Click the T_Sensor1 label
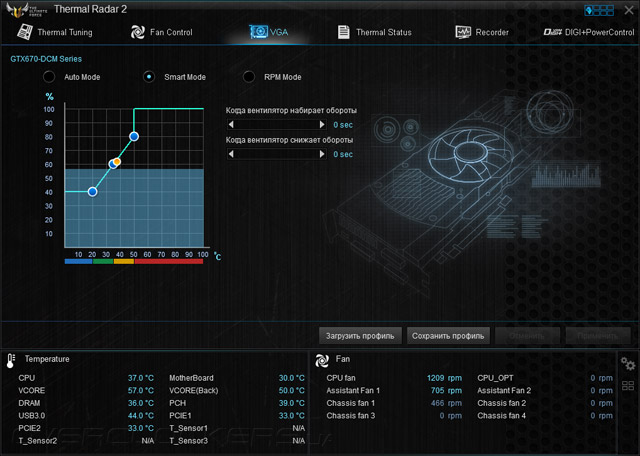The height and width of the screenshot is (456, 640). [x=189, y=428]
